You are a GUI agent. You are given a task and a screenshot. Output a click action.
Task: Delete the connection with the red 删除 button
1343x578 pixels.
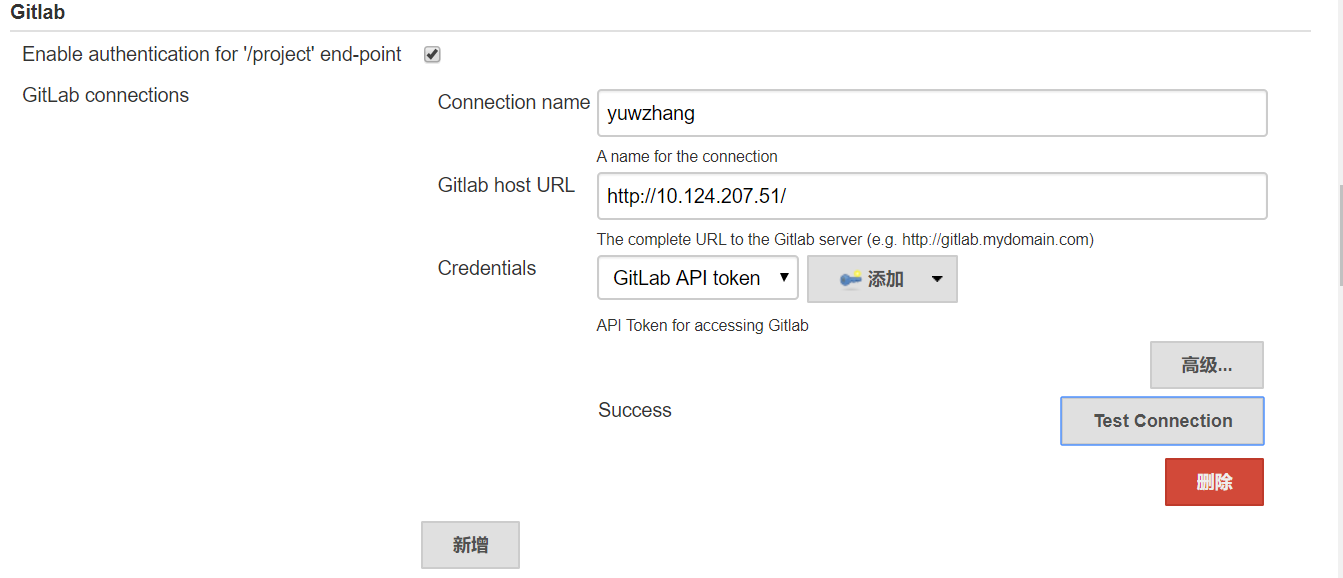click(1213, 482)
